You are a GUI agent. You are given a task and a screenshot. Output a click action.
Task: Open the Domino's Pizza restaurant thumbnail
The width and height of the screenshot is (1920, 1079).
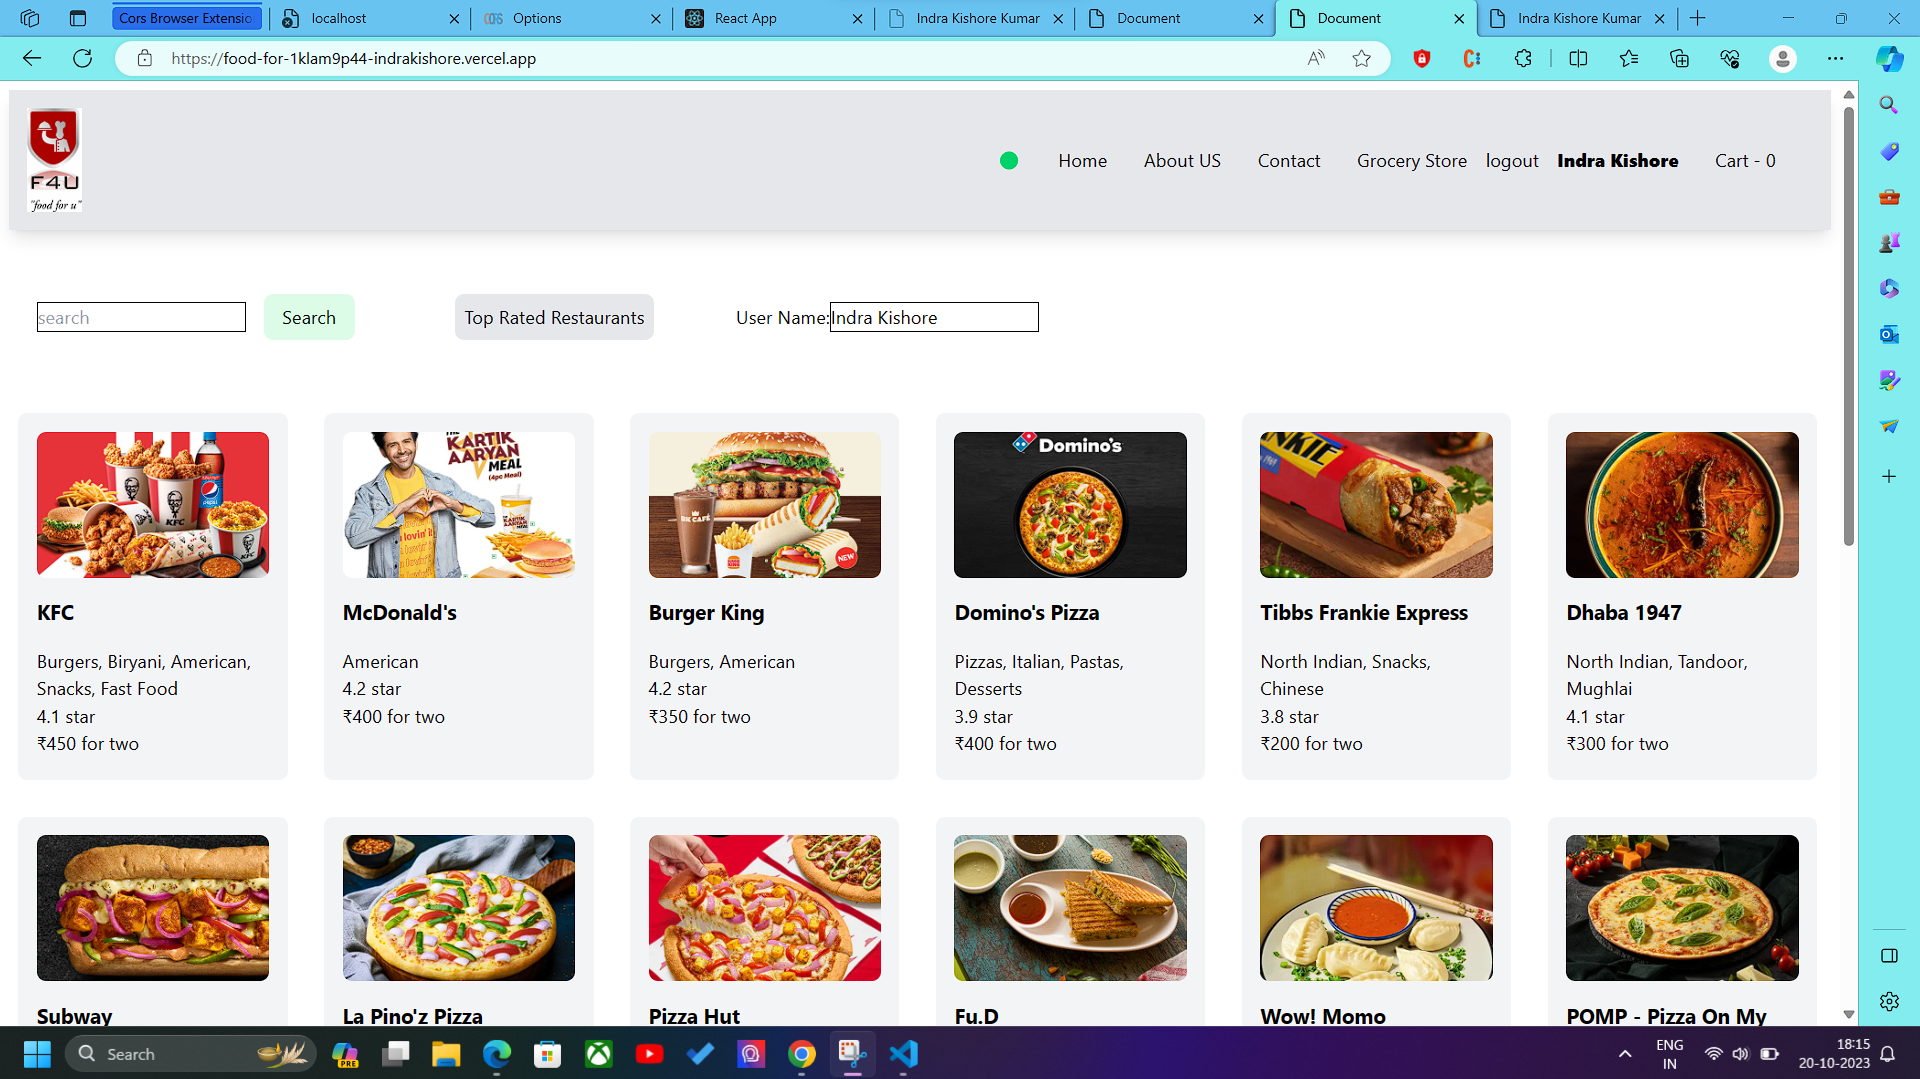coord(1070,505)
